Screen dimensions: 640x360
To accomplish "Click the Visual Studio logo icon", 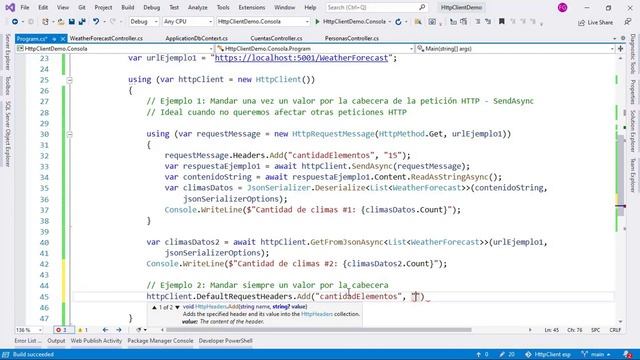I will coord(10,7).
